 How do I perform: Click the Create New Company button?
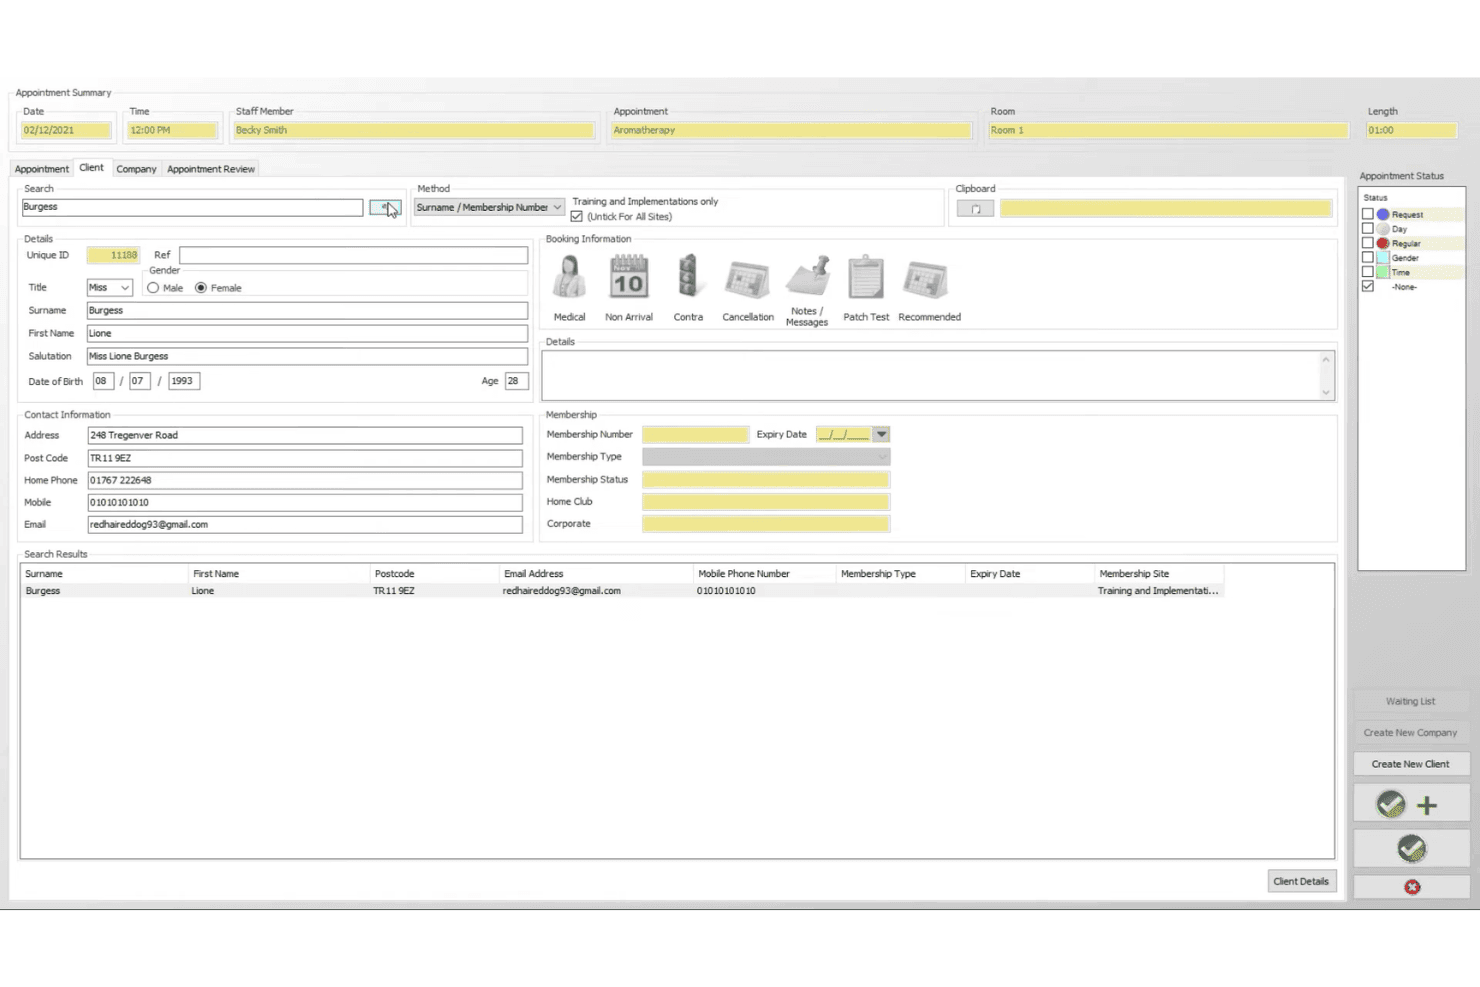(x=1411, y=733)
